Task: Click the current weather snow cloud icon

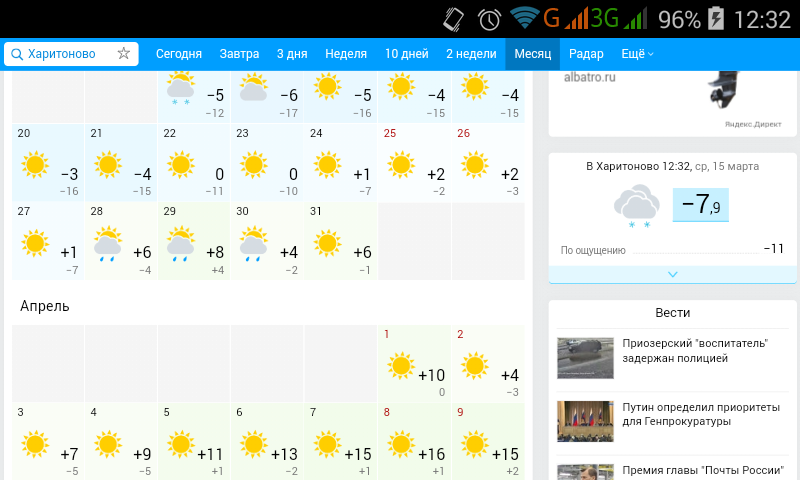Action: 636,206
